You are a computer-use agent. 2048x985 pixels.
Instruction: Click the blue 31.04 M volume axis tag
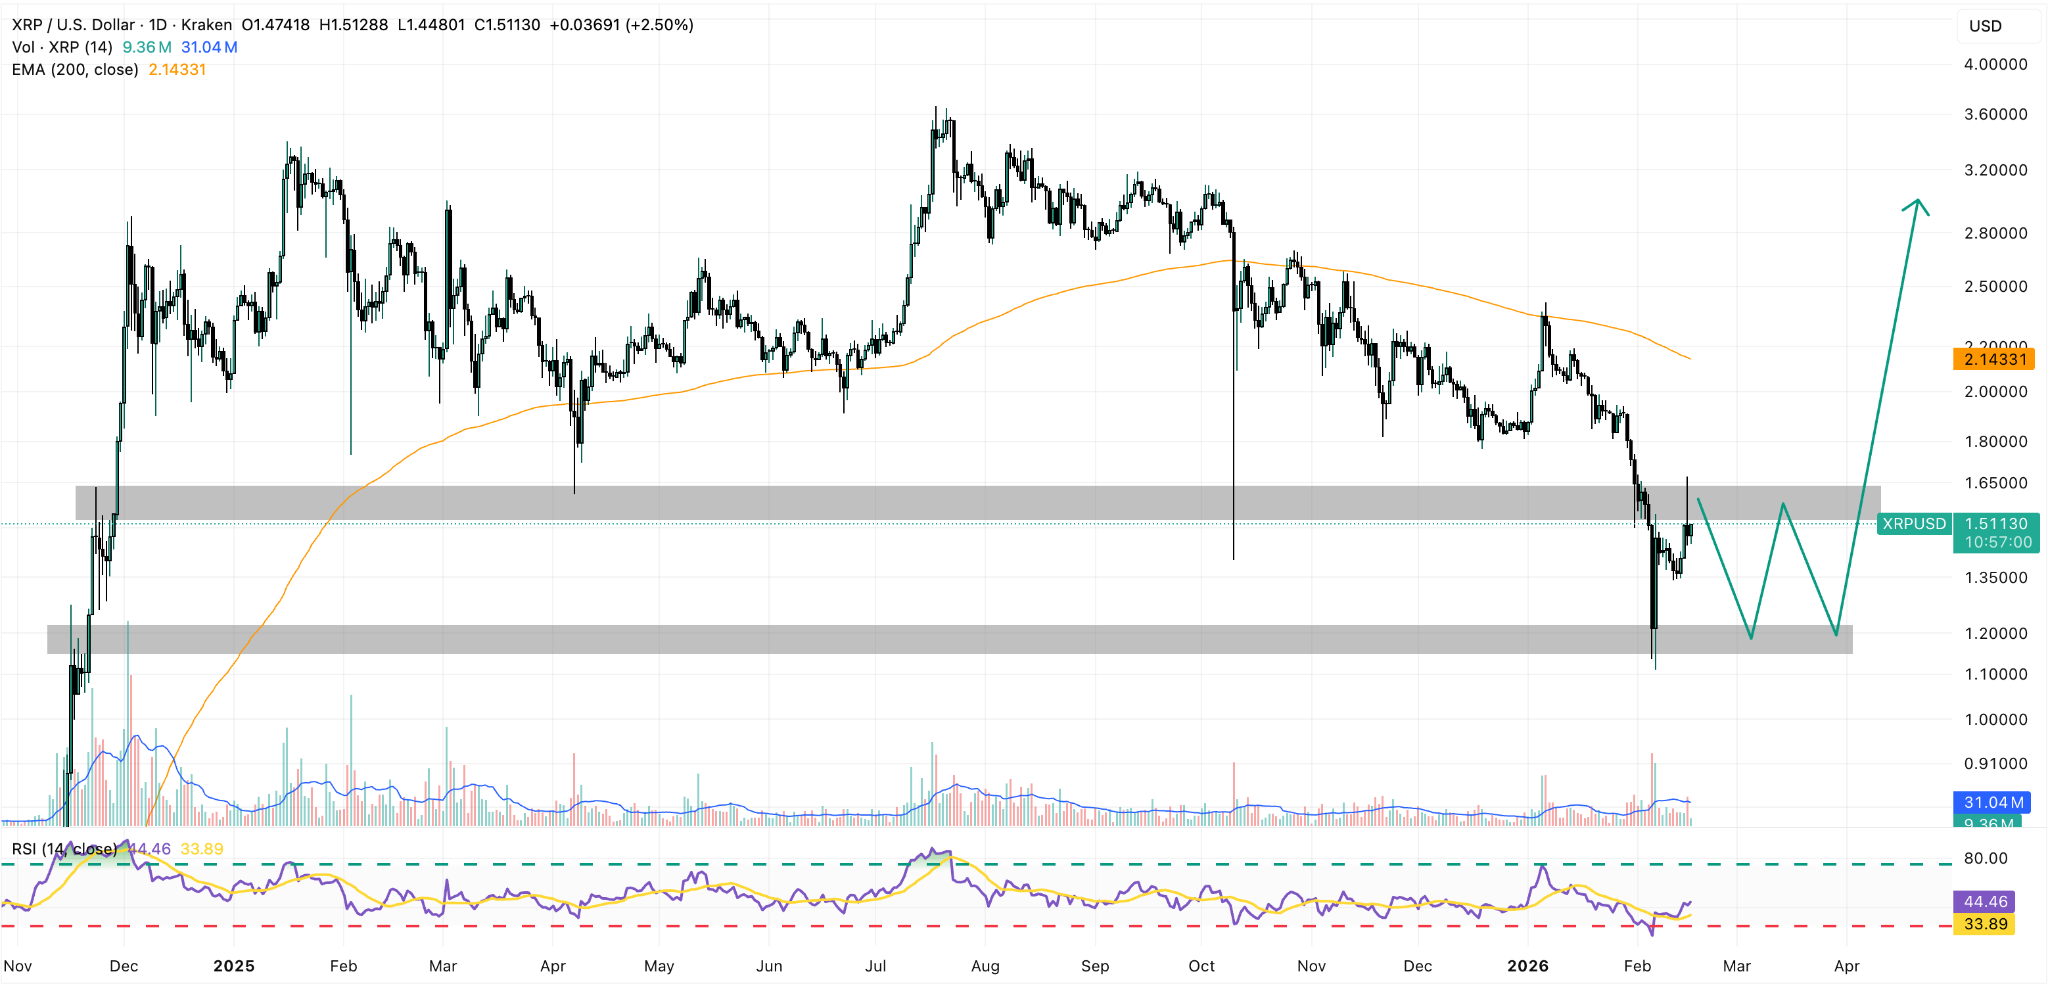point(1994,802)
